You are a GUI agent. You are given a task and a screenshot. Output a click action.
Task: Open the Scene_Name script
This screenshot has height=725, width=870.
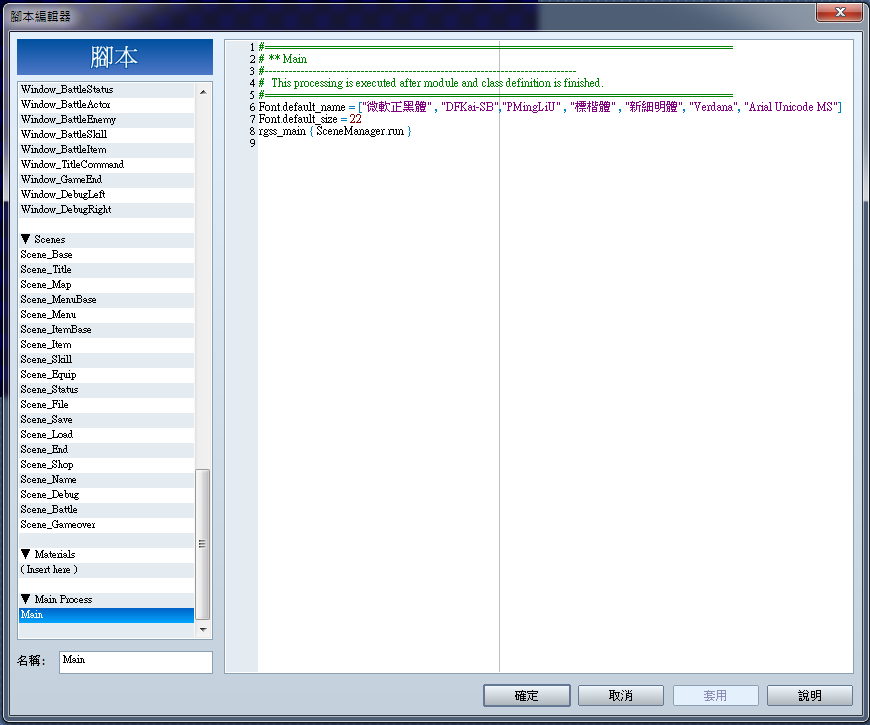point(107,479)
